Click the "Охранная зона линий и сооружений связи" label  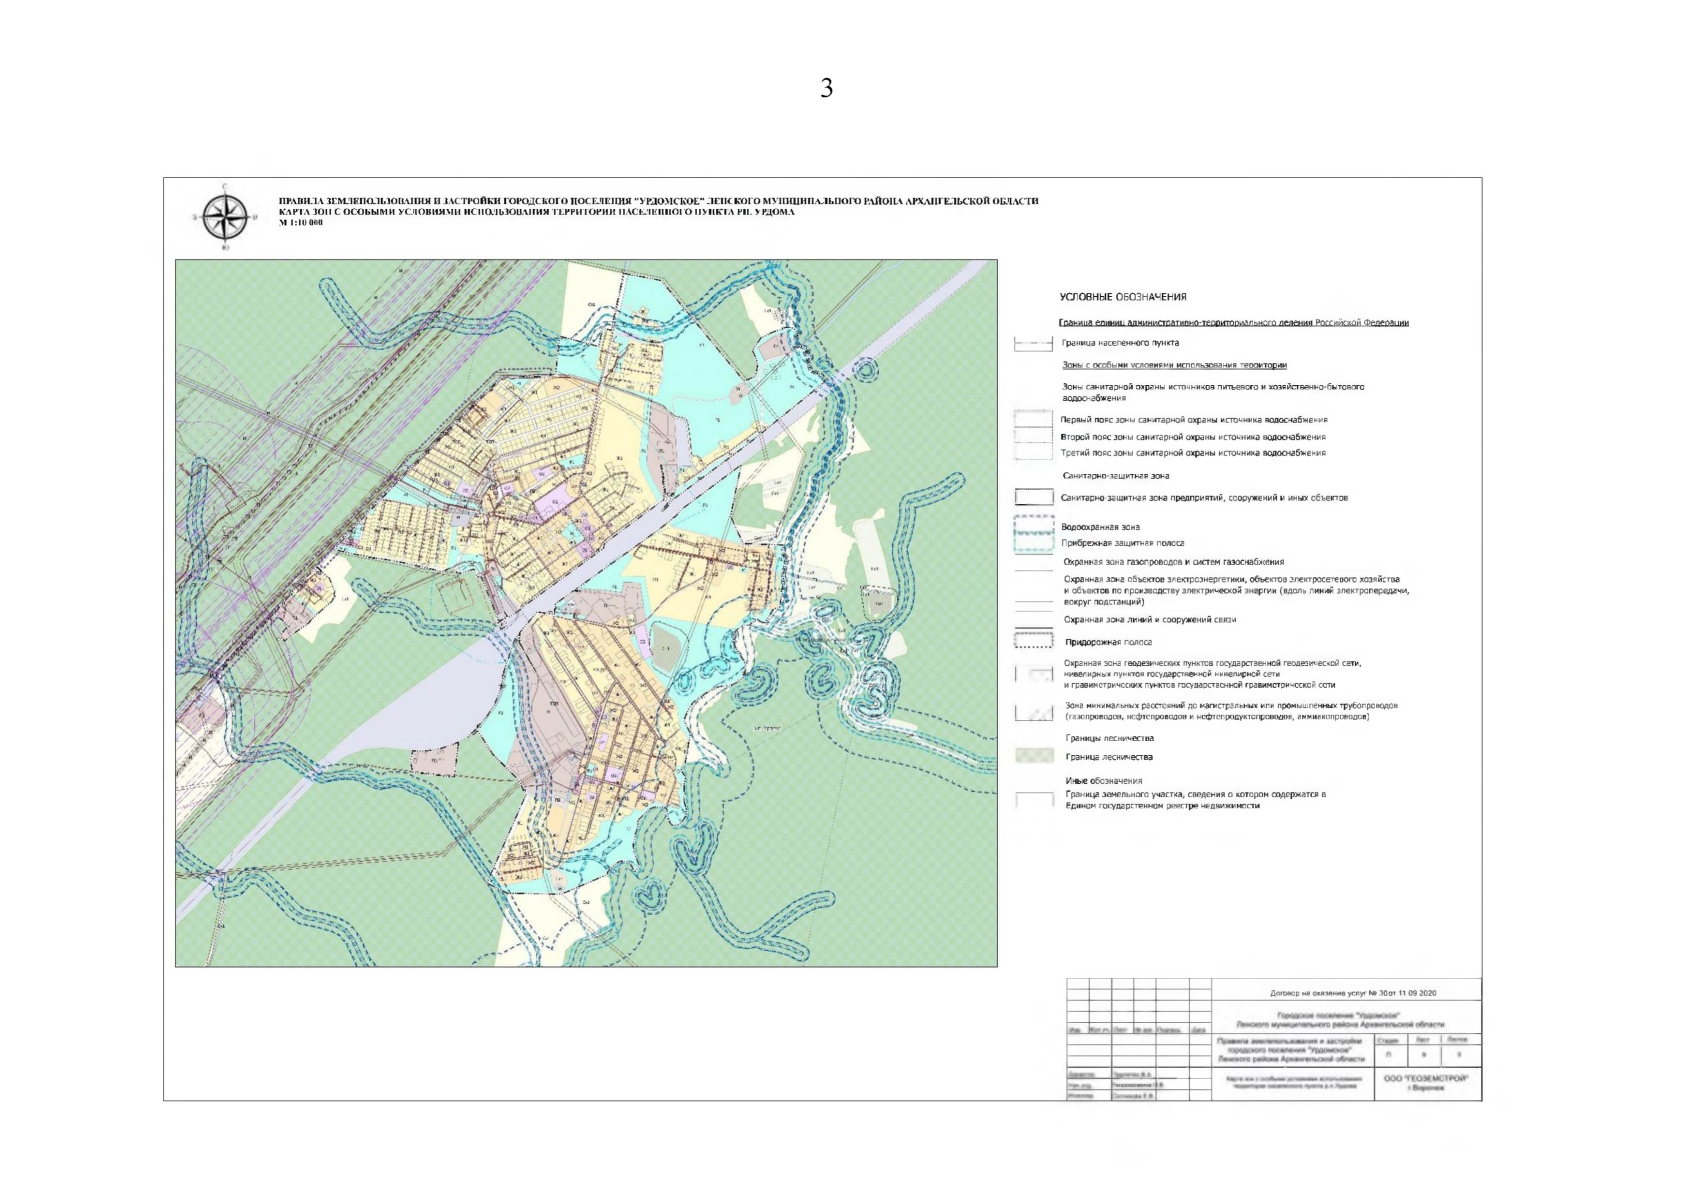click(1150, 620)
